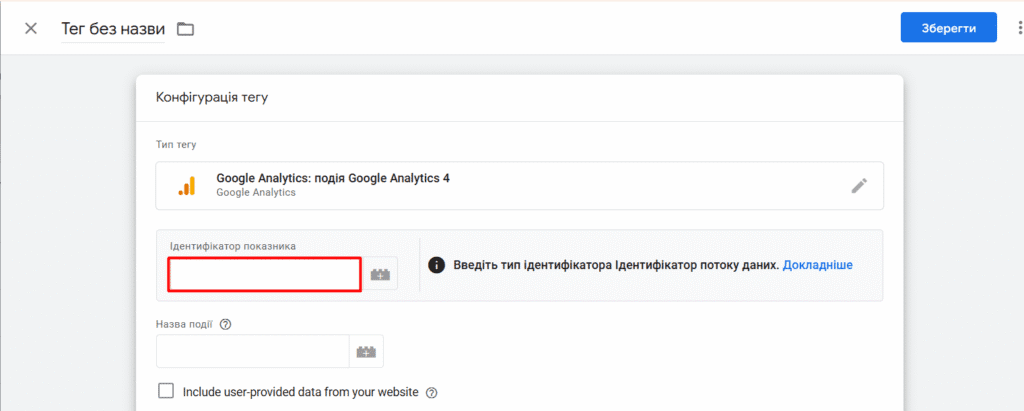
Task: Enable the Include user-provided data checkbox
Action: pyautogui.click(x=167, y=391)
